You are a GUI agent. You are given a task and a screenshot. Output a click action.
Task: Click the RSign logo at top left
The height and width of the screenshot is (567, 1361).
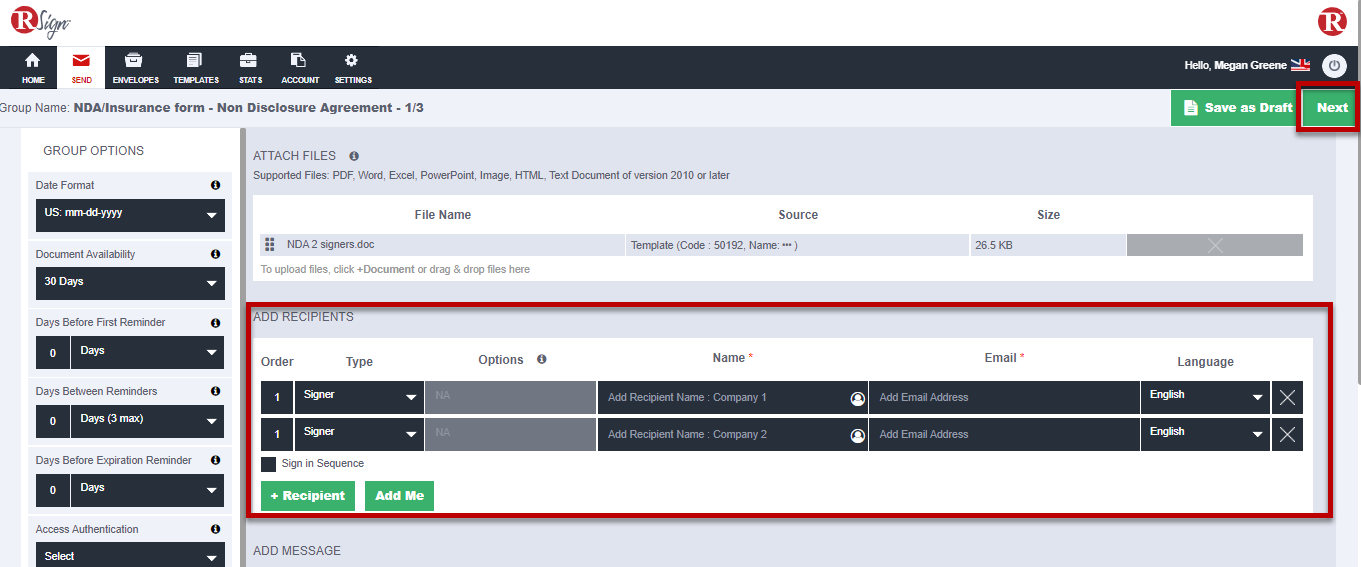click(40, 22)
